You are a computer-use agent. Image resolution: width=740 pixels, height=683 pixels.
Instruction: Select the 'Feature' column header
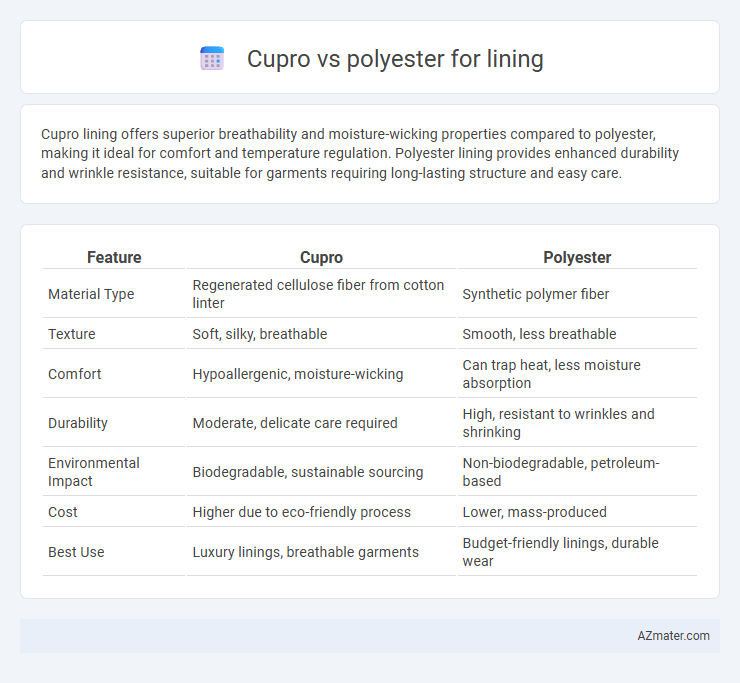pos(114,257)
